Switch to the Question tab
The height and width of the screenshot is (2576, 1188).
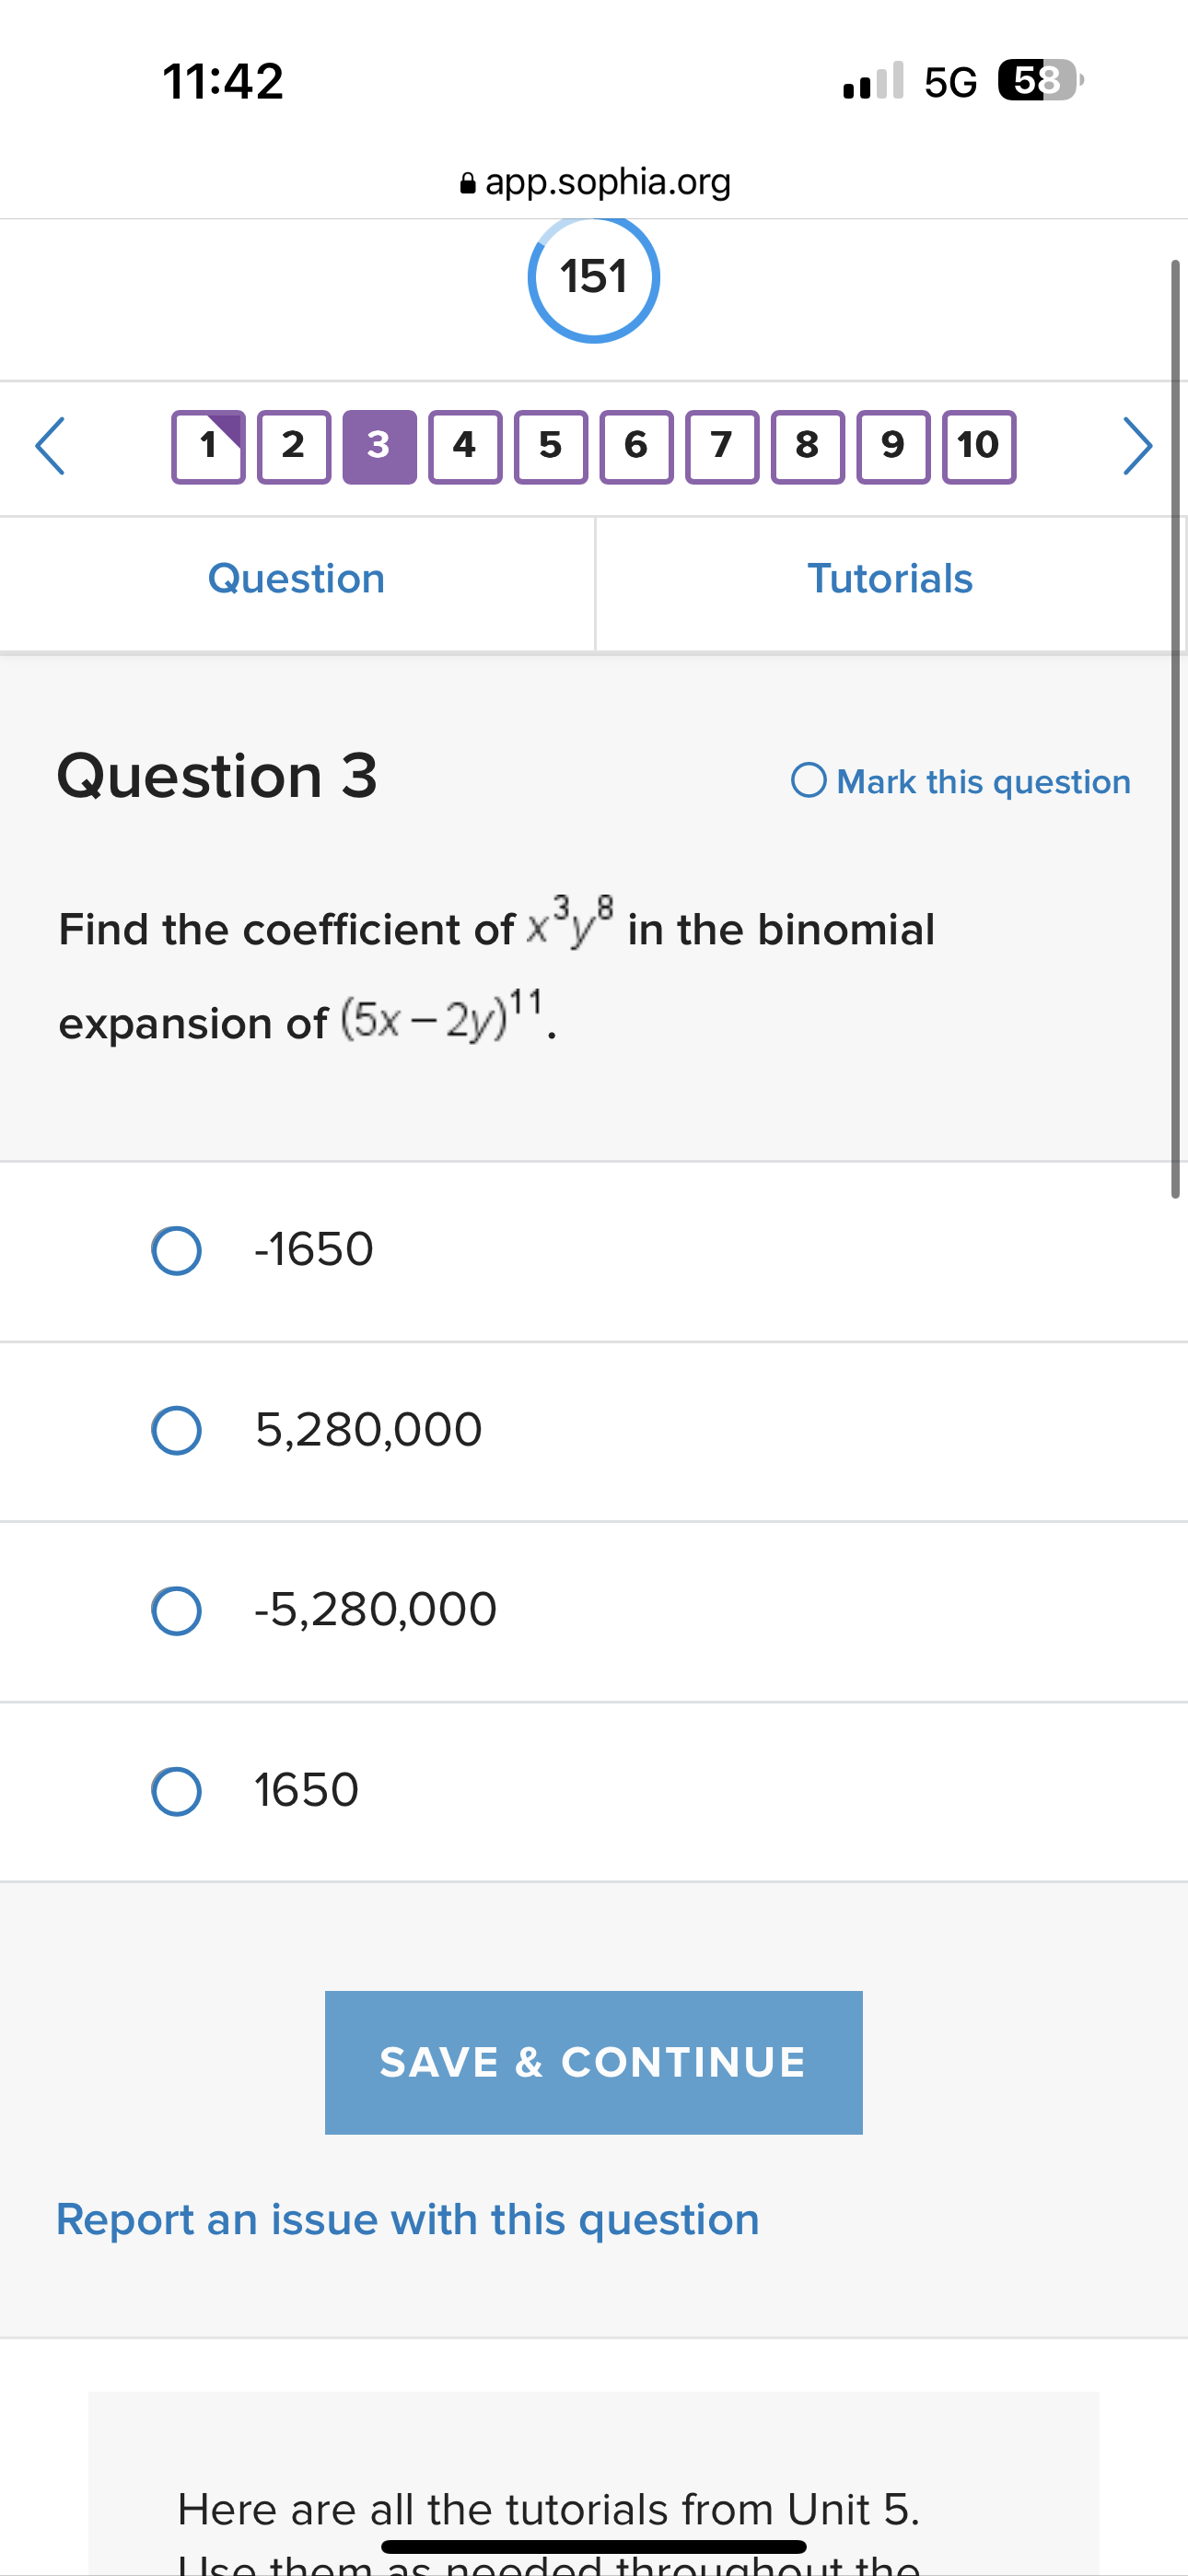[296, 579]
